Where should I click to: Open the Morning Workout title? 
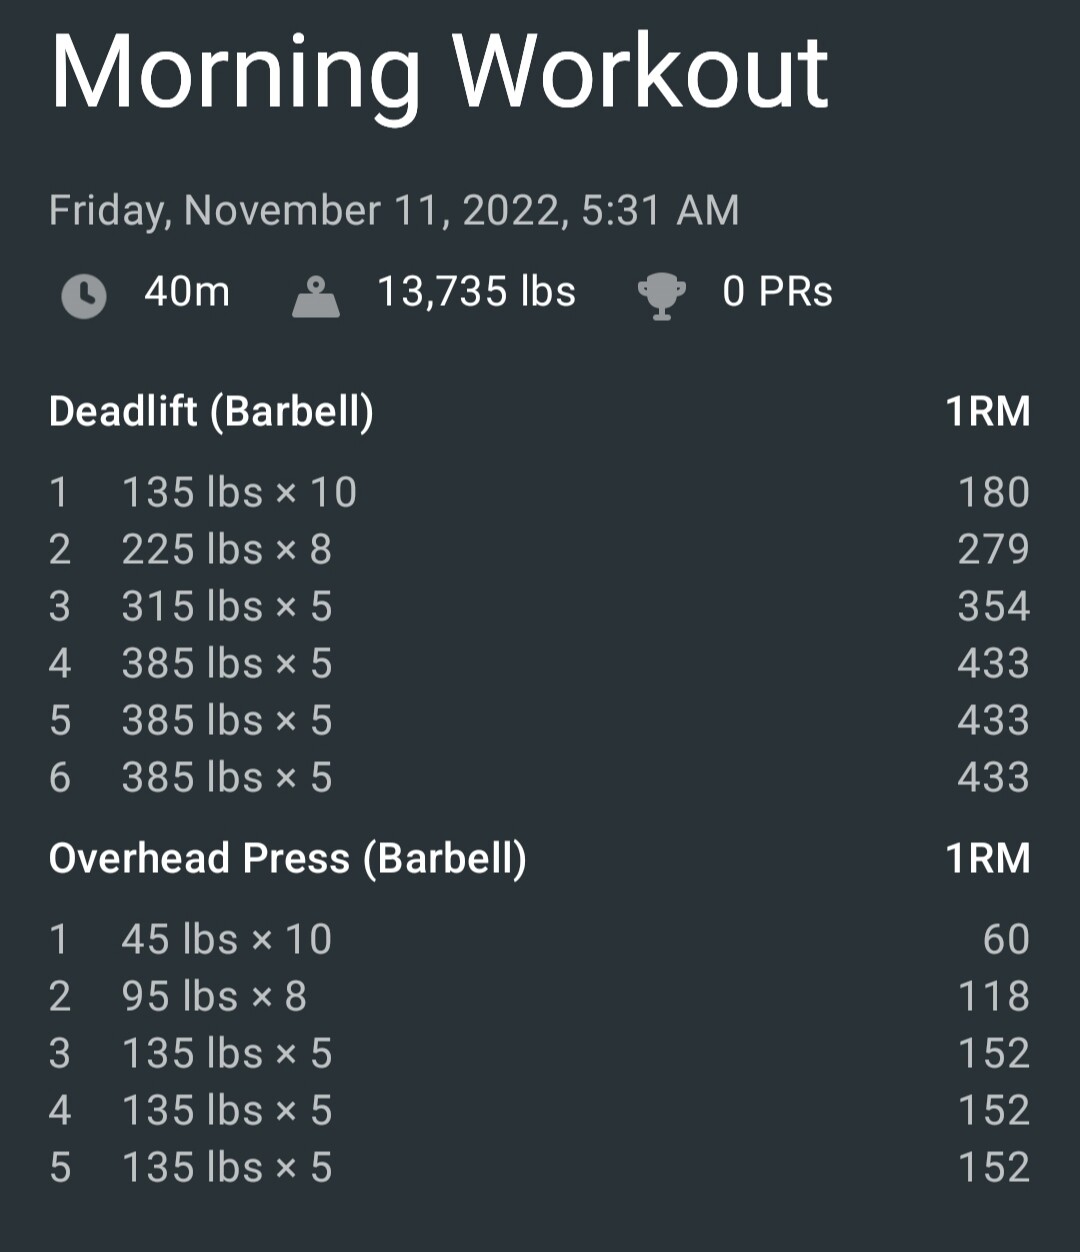tap(439, 73)
